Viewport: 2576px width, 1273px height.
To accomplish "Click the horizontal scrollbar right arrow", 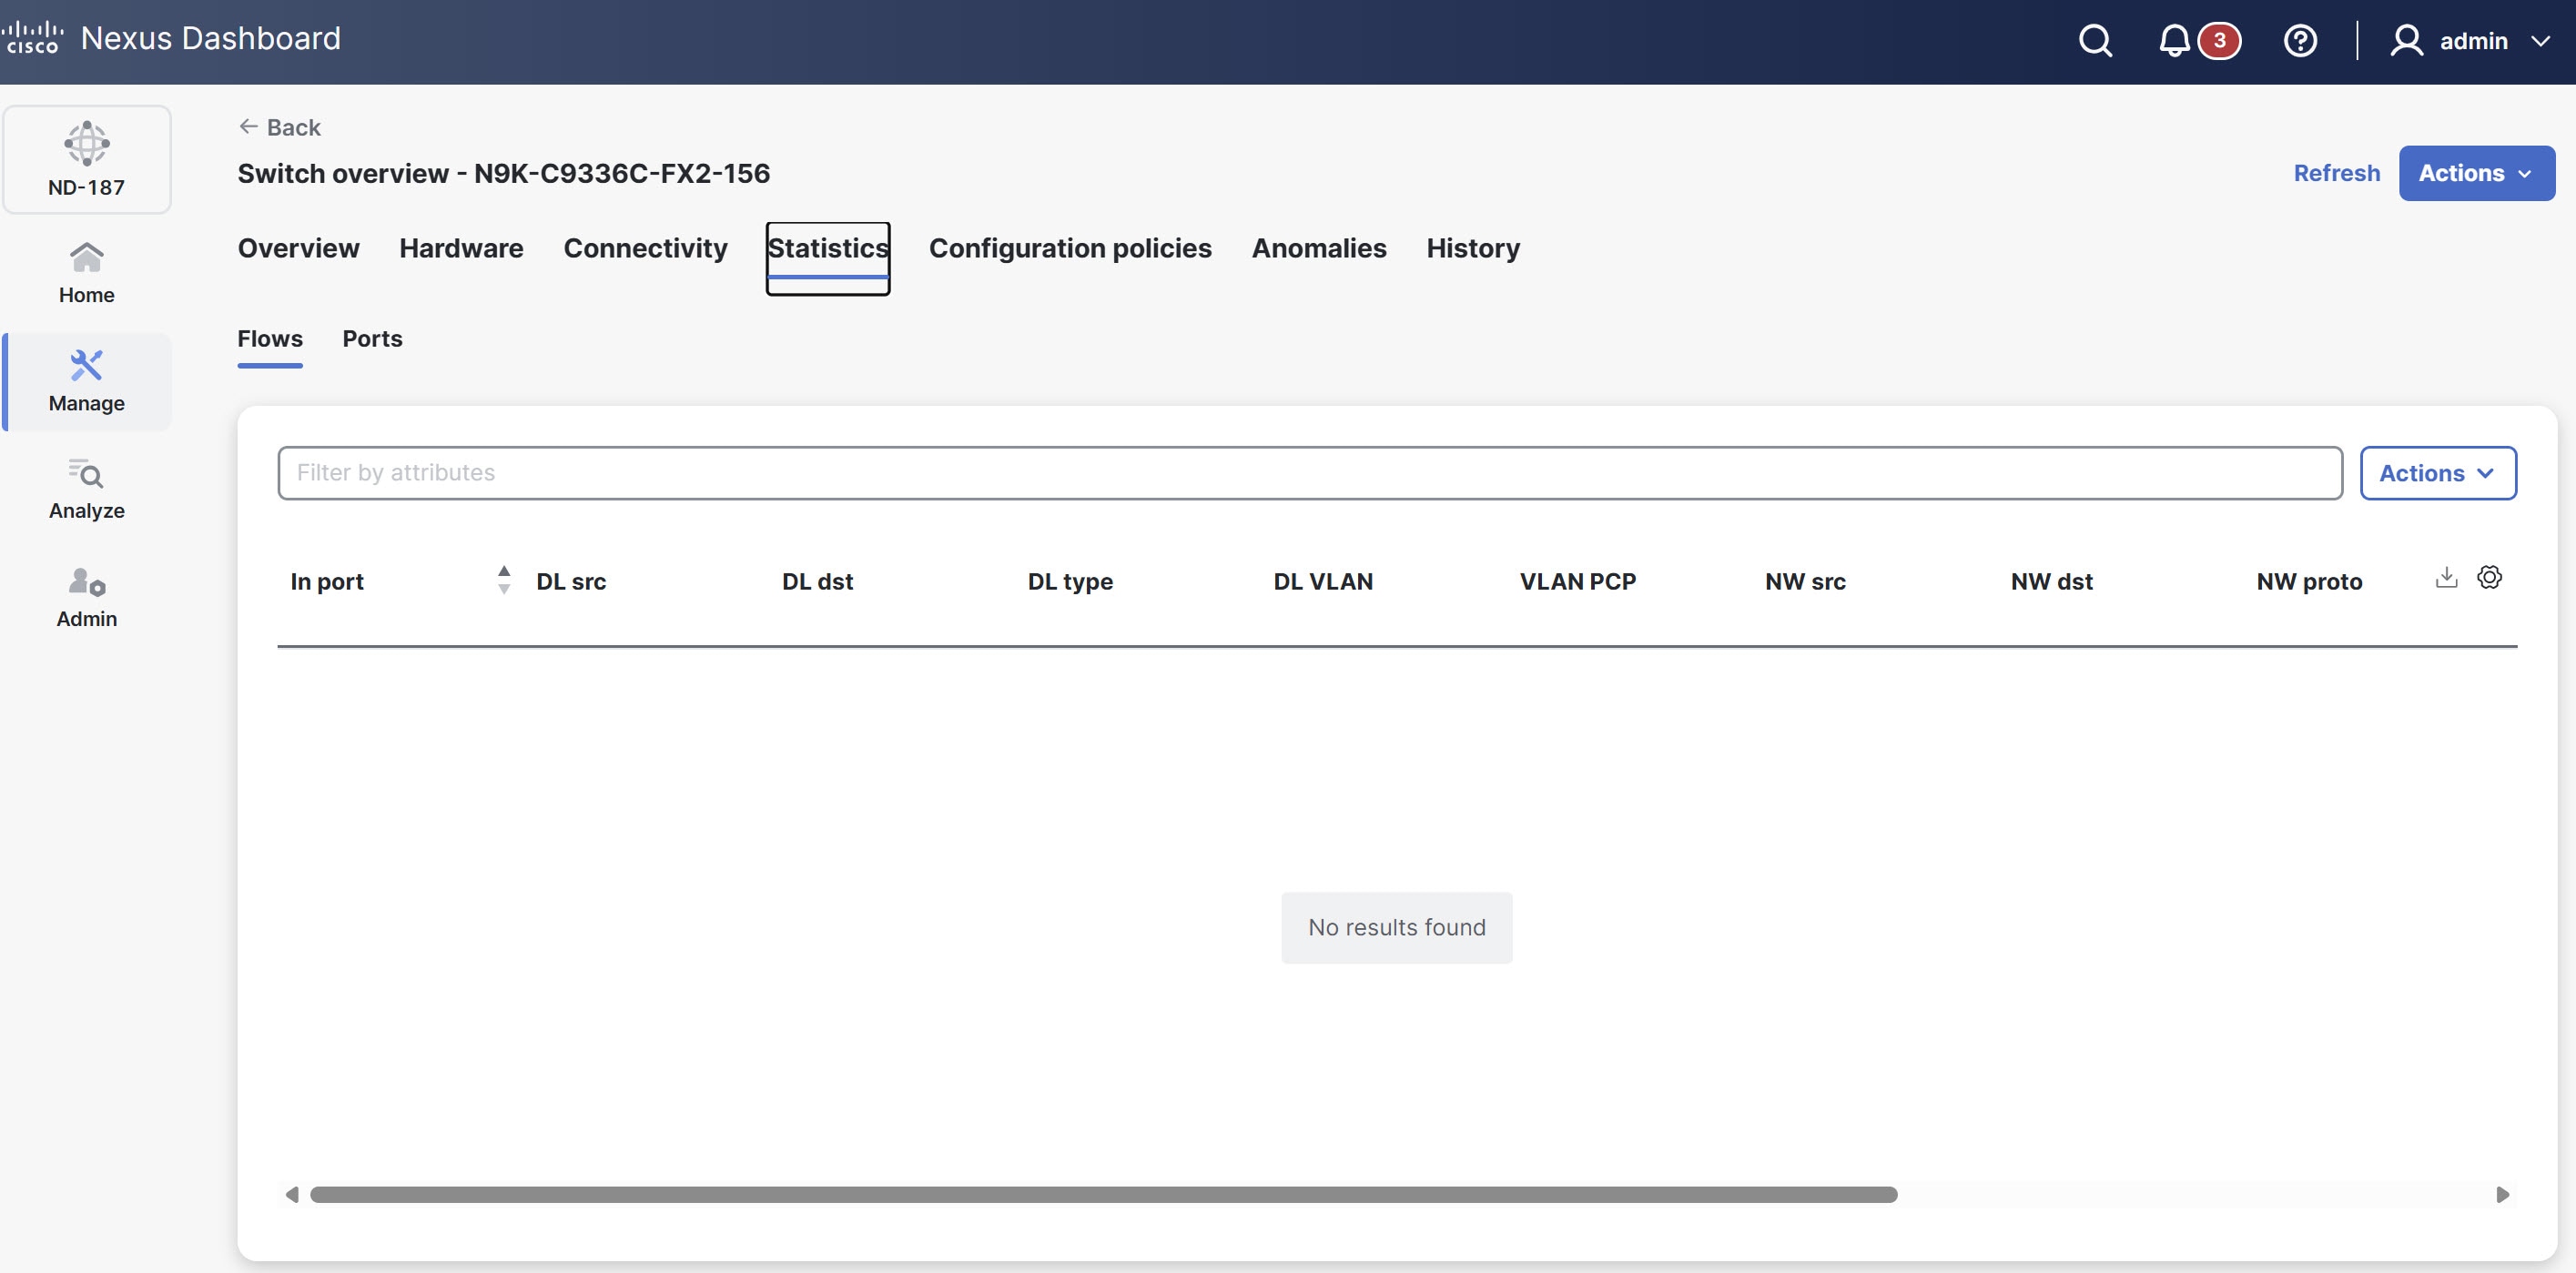I will (2502, 1194).
